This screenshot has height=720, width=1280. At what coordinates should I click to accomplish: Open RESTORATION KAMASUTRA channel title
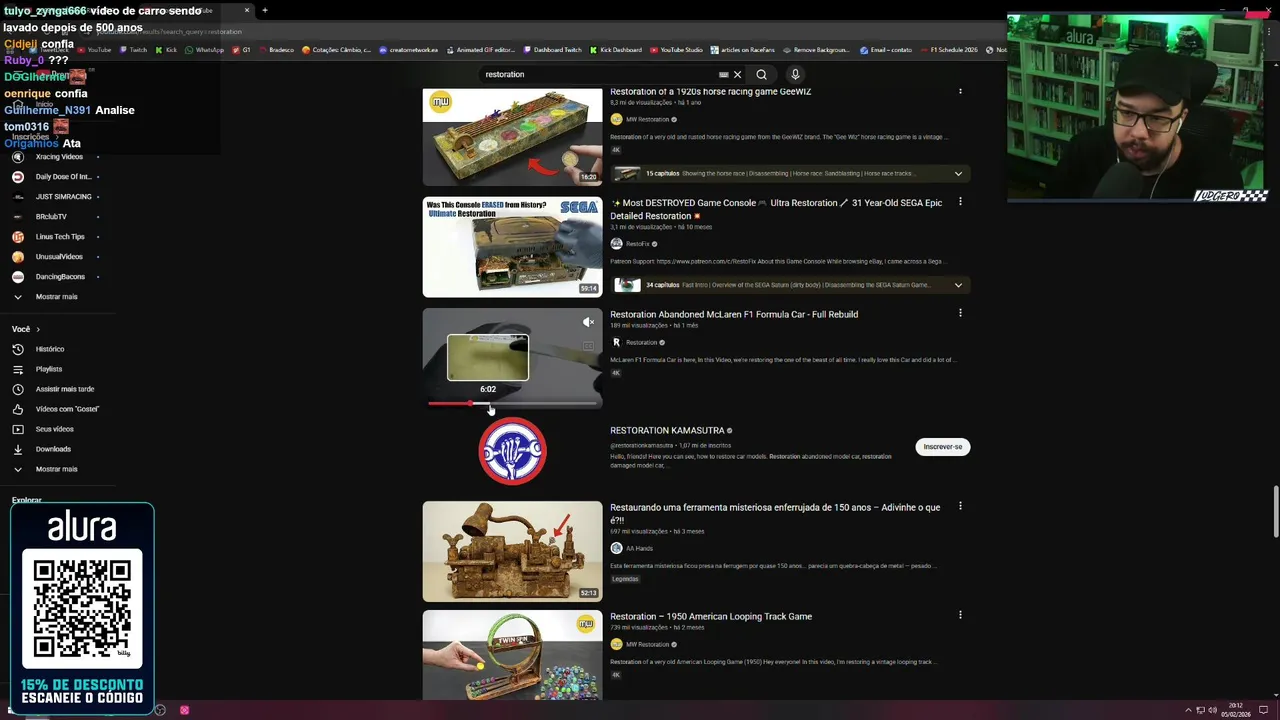(x=667, y=431)
